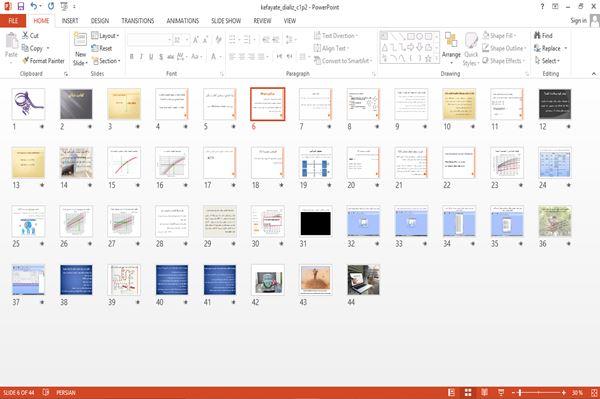Image resolution: width=600 pixels, height=399 pixels.
Task: Click the Undo arrow icon
Action: 34,7
